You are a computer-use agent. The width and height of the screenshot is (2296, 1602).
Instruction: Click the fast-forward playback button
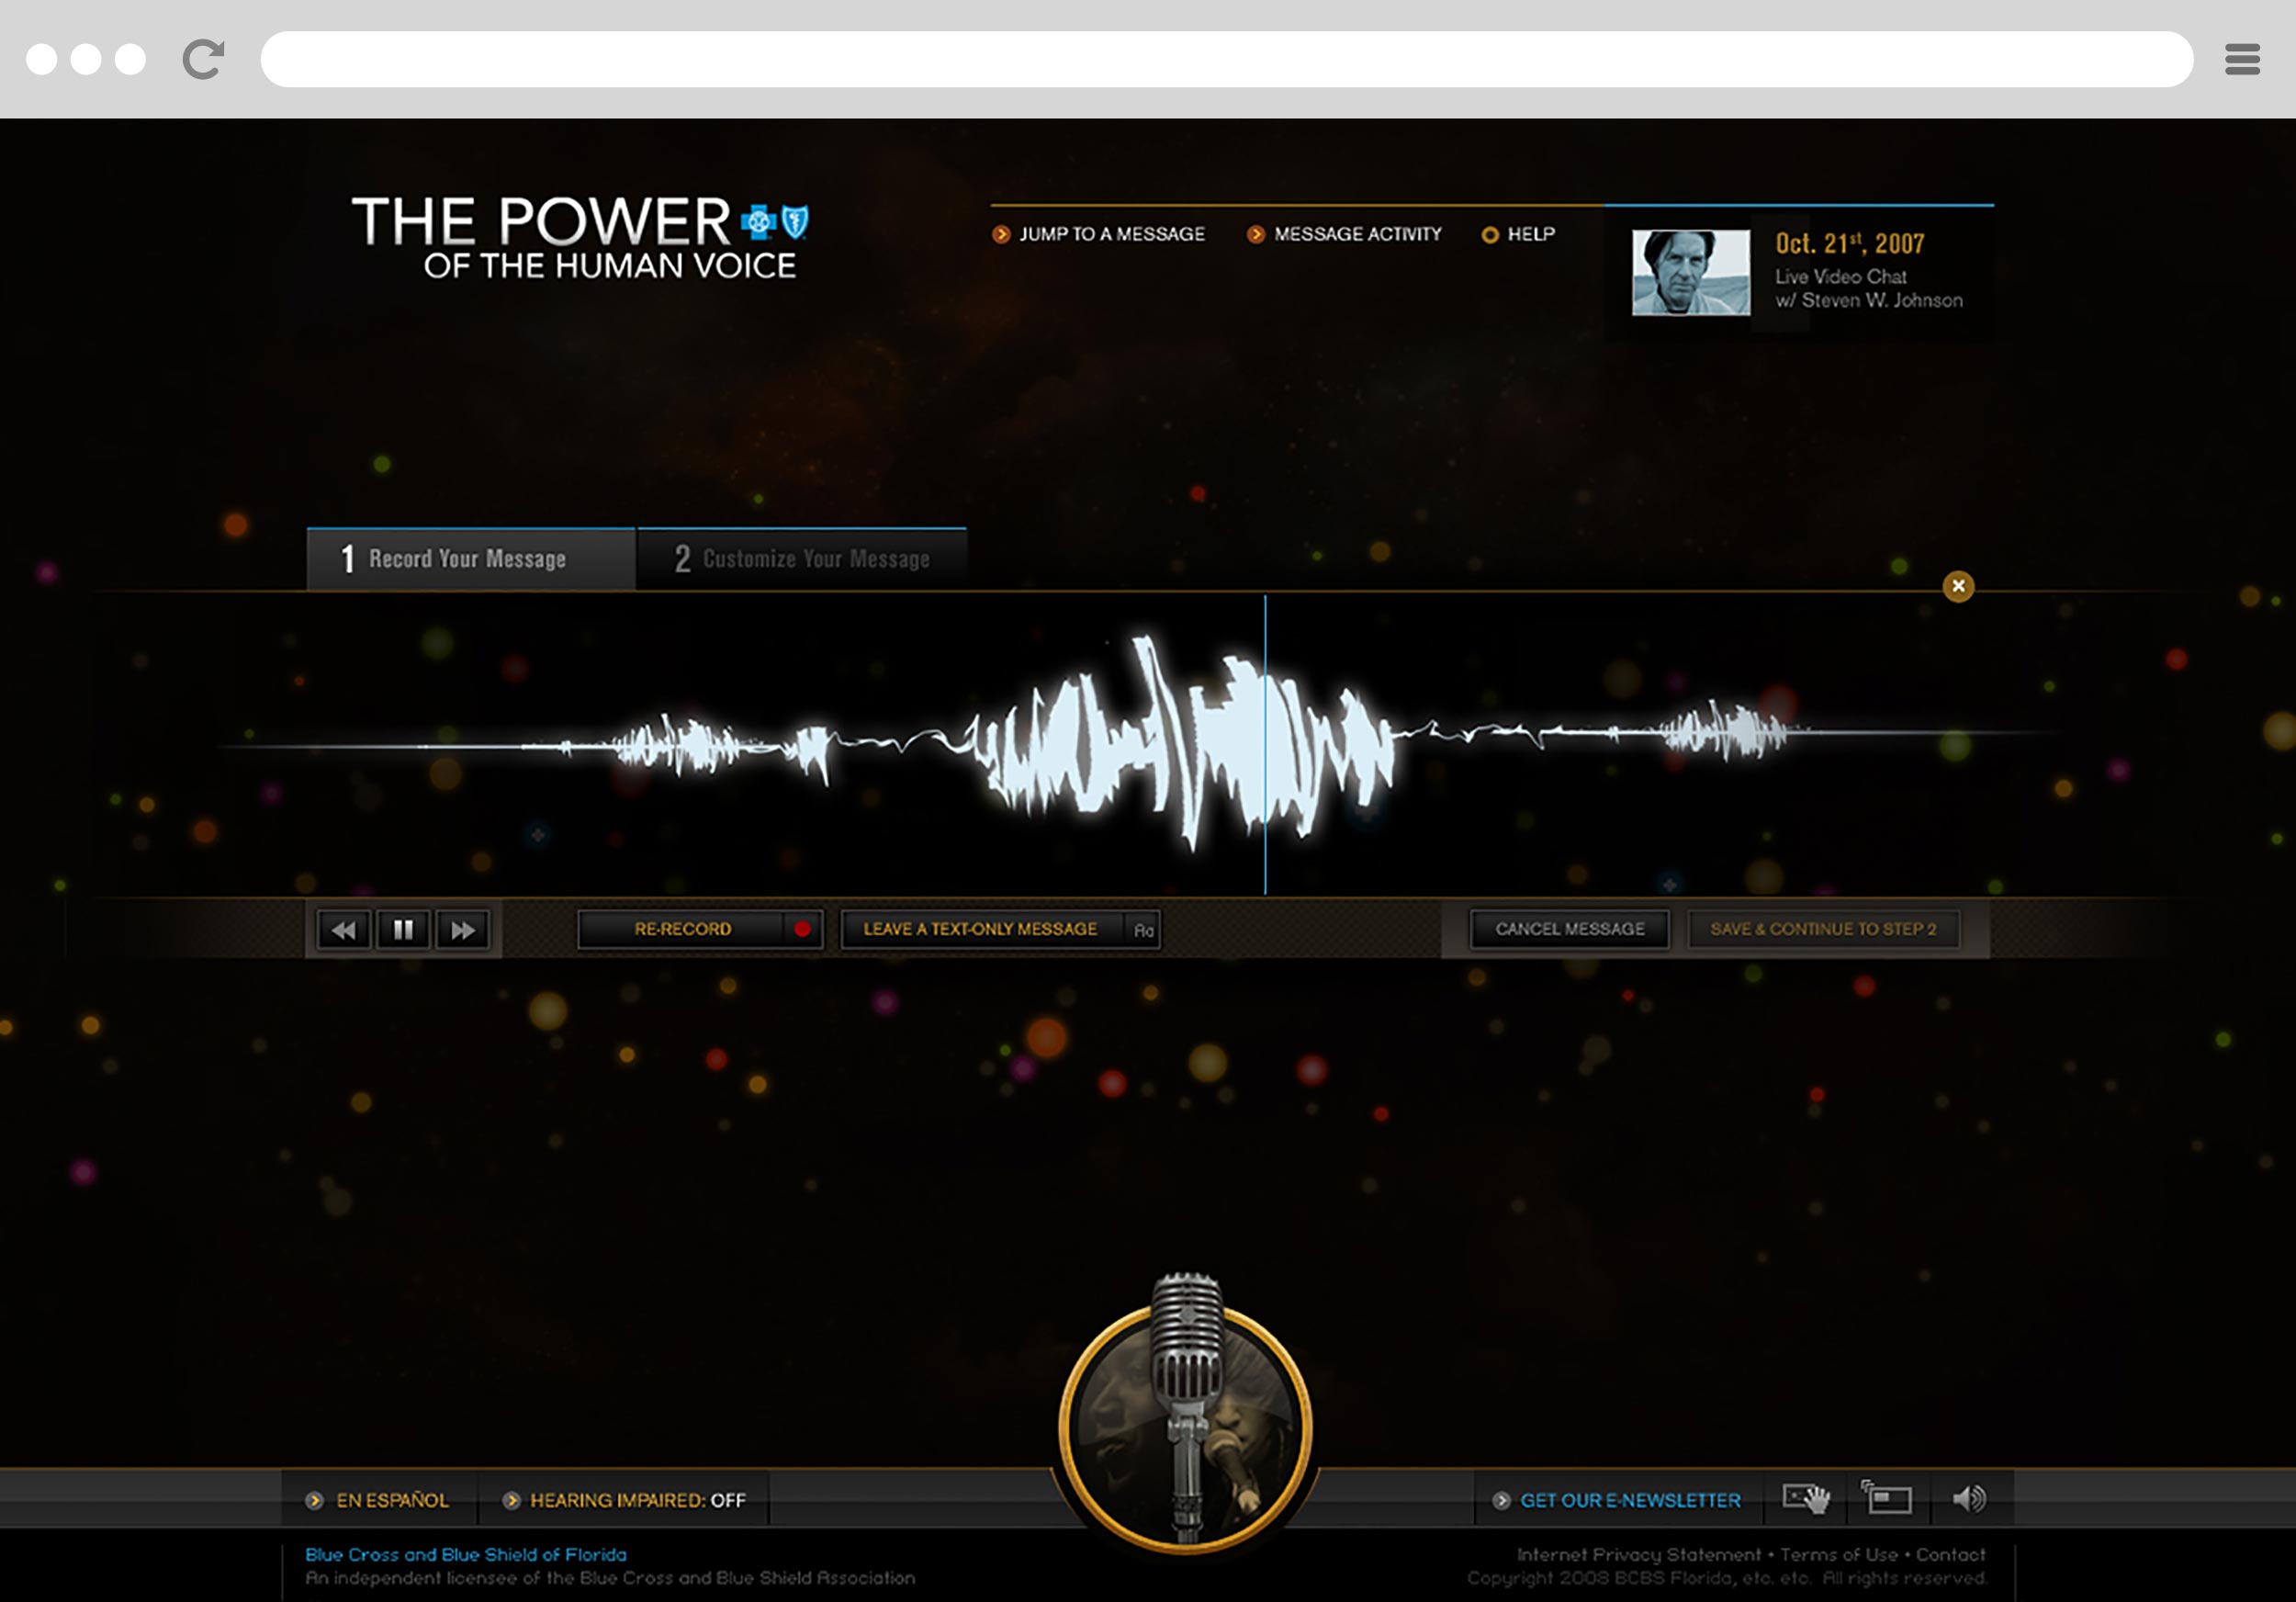463,930
